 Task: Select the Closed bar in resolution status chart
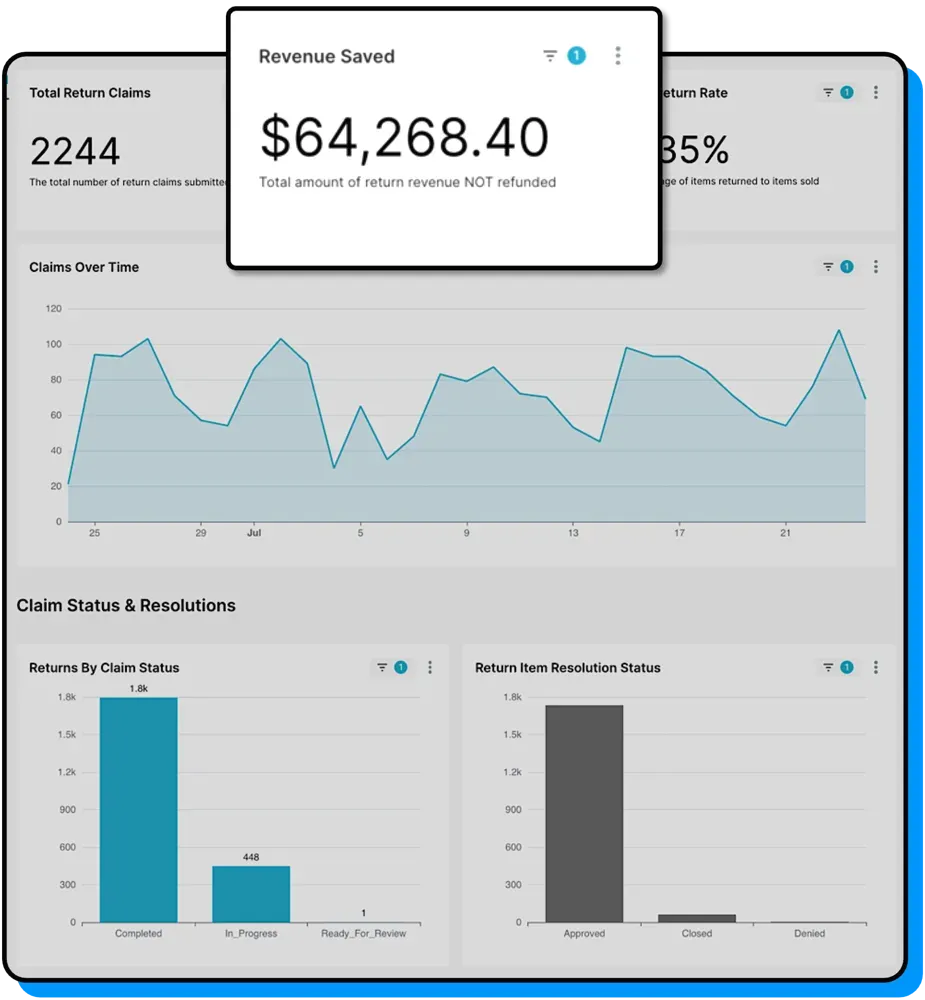696,915
